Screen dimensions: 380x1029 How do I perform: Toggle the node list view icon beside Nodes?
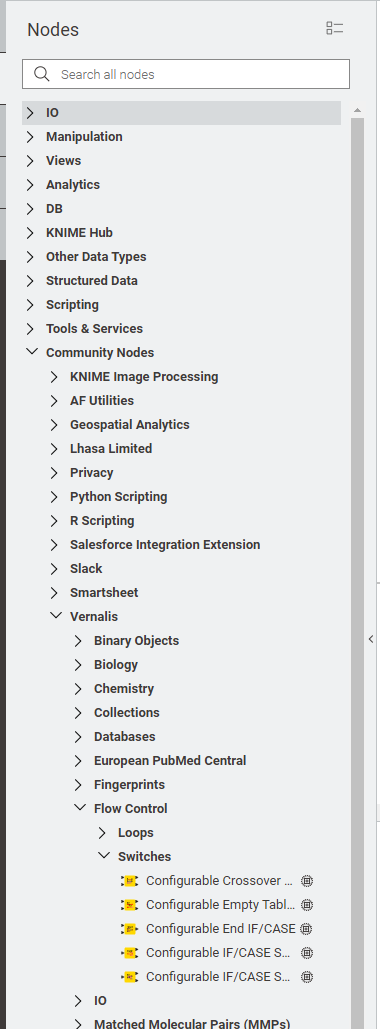pos(335,28)
